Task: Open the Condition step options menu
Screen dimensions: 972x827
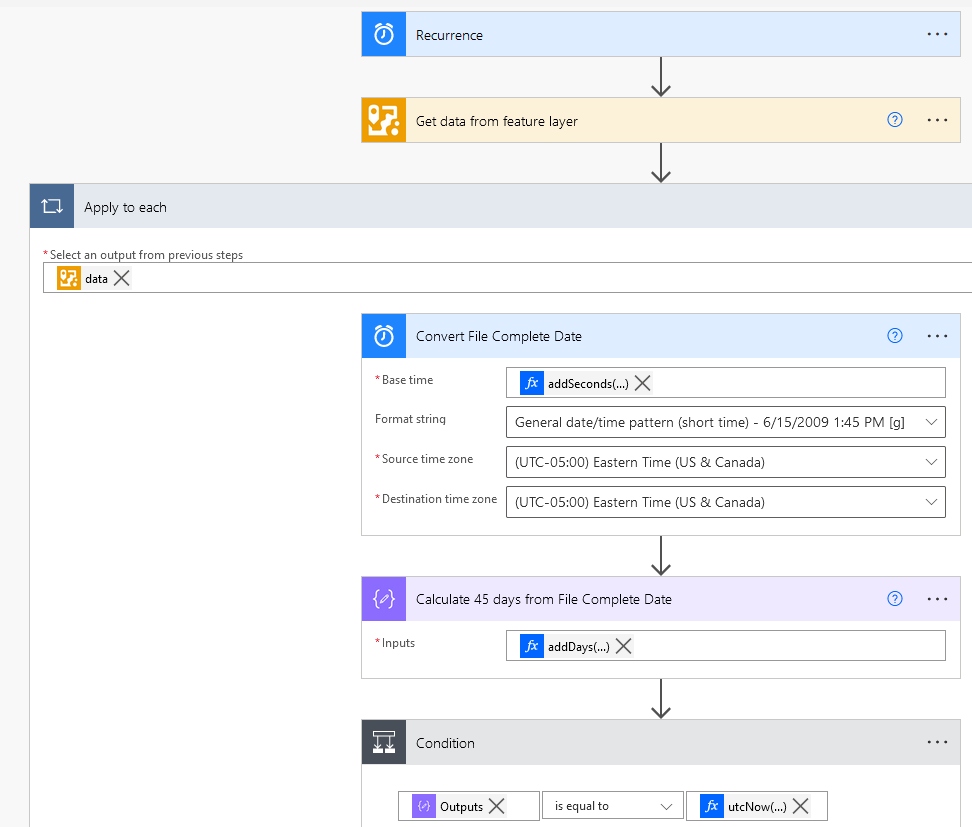Action: point(937,743)
